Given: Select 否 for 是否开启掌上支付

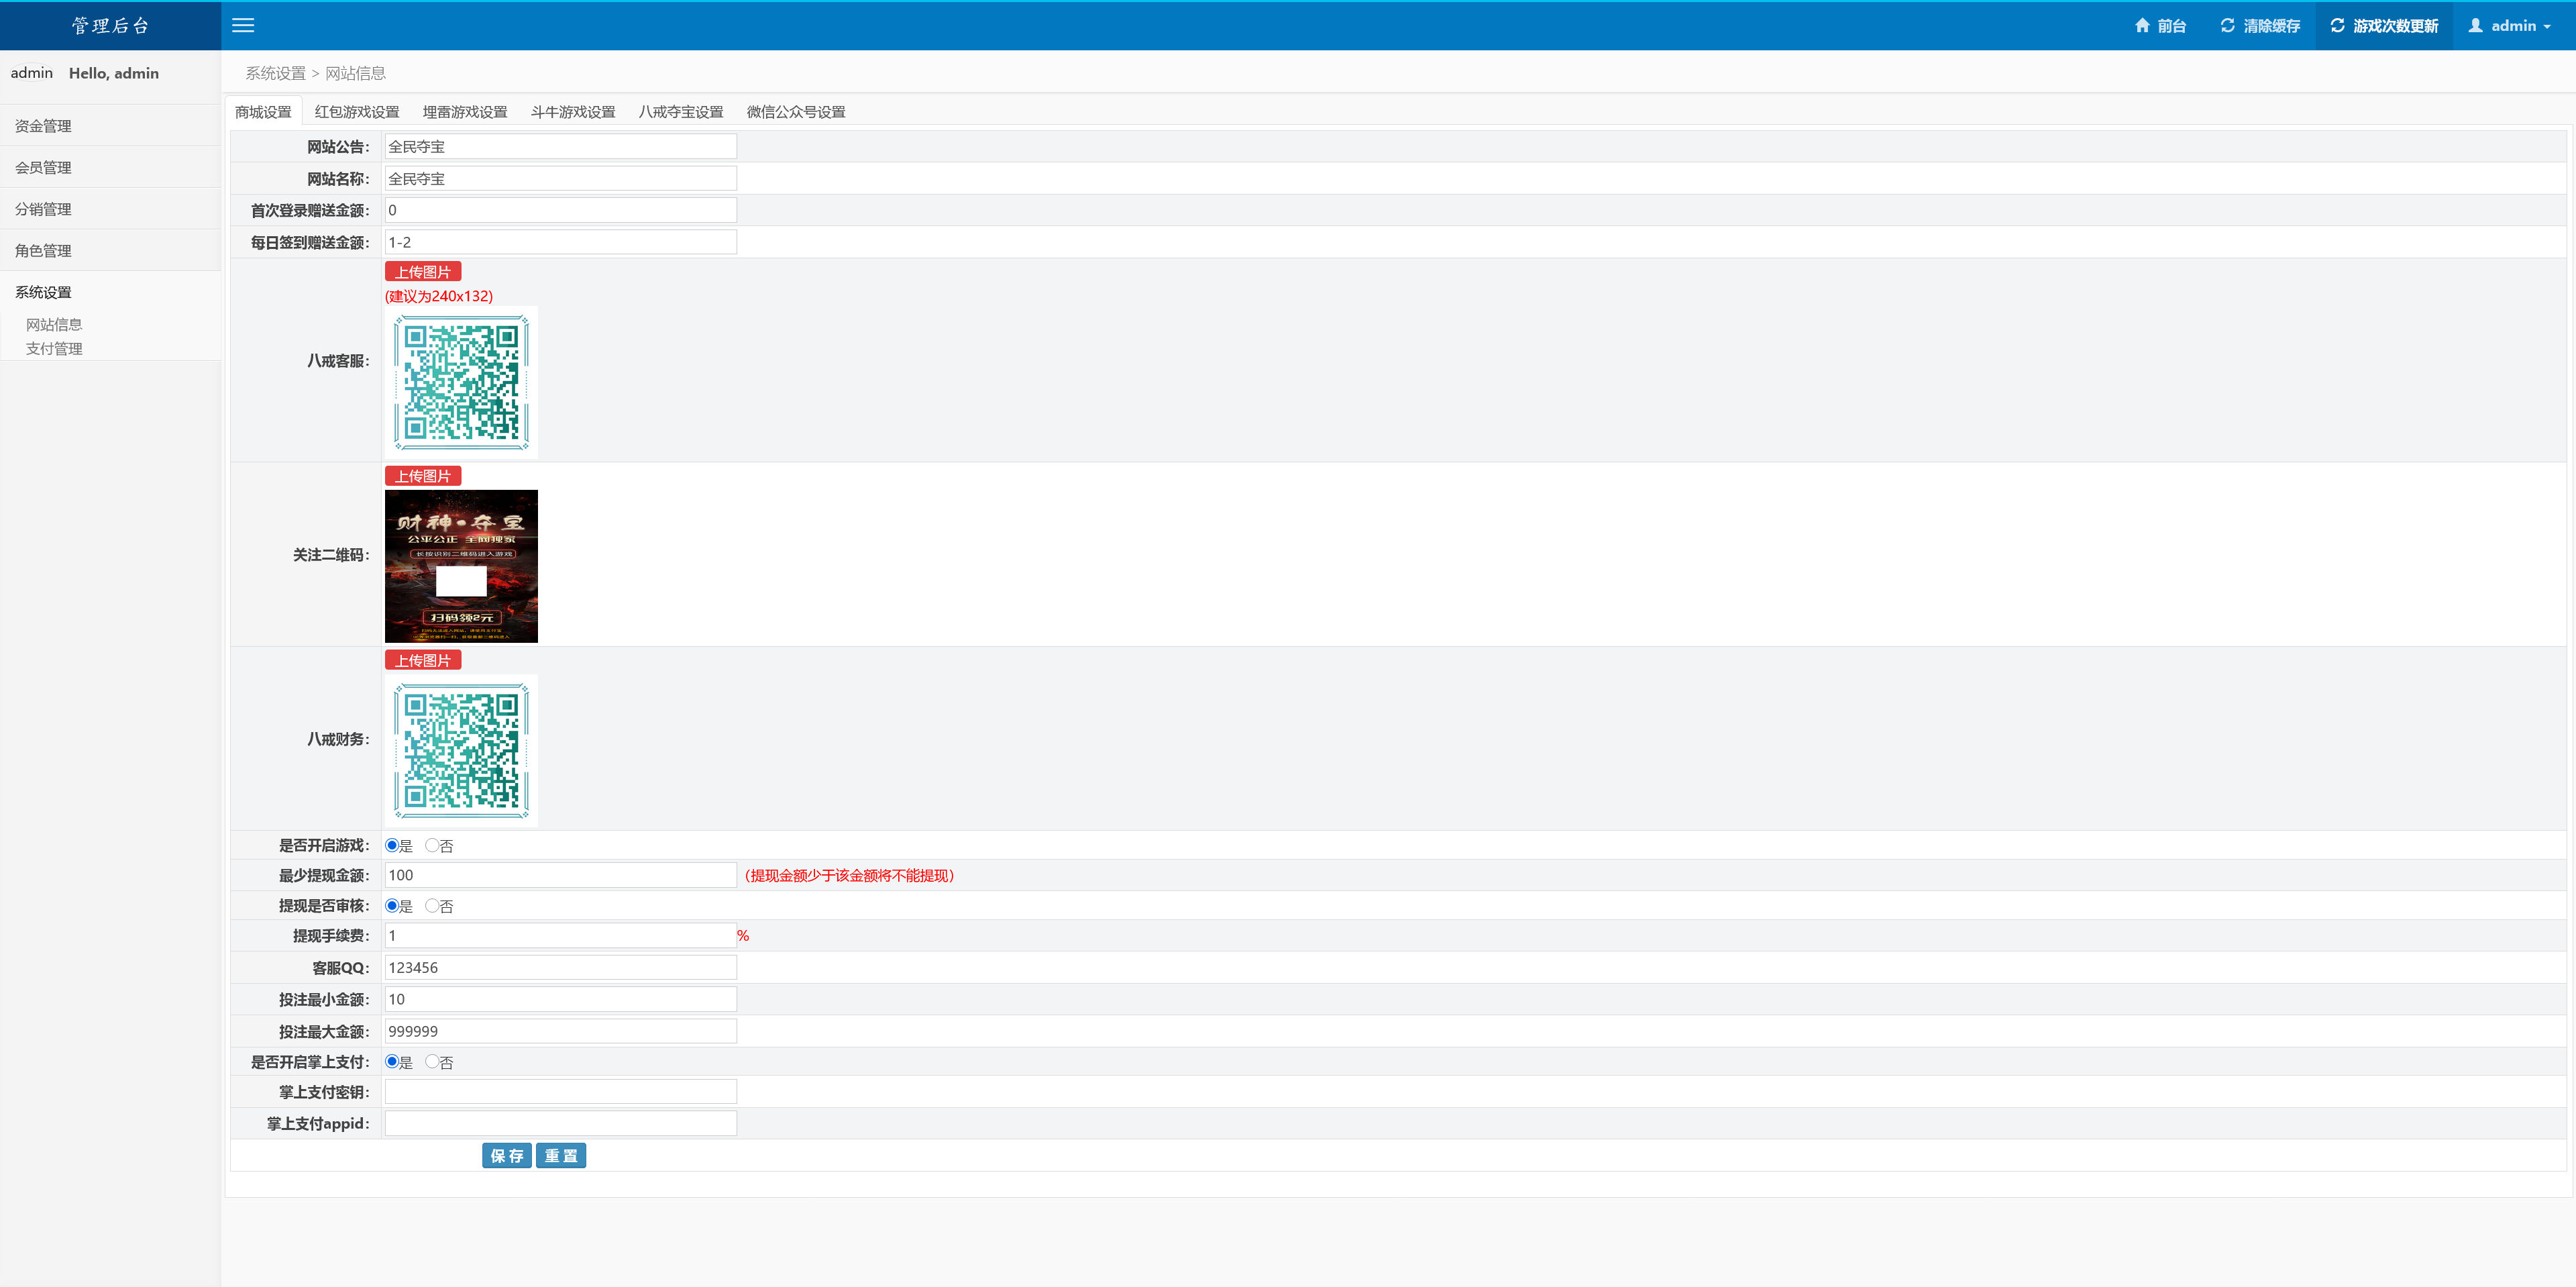Looking at the screenshot, I should pos(432,1062).
